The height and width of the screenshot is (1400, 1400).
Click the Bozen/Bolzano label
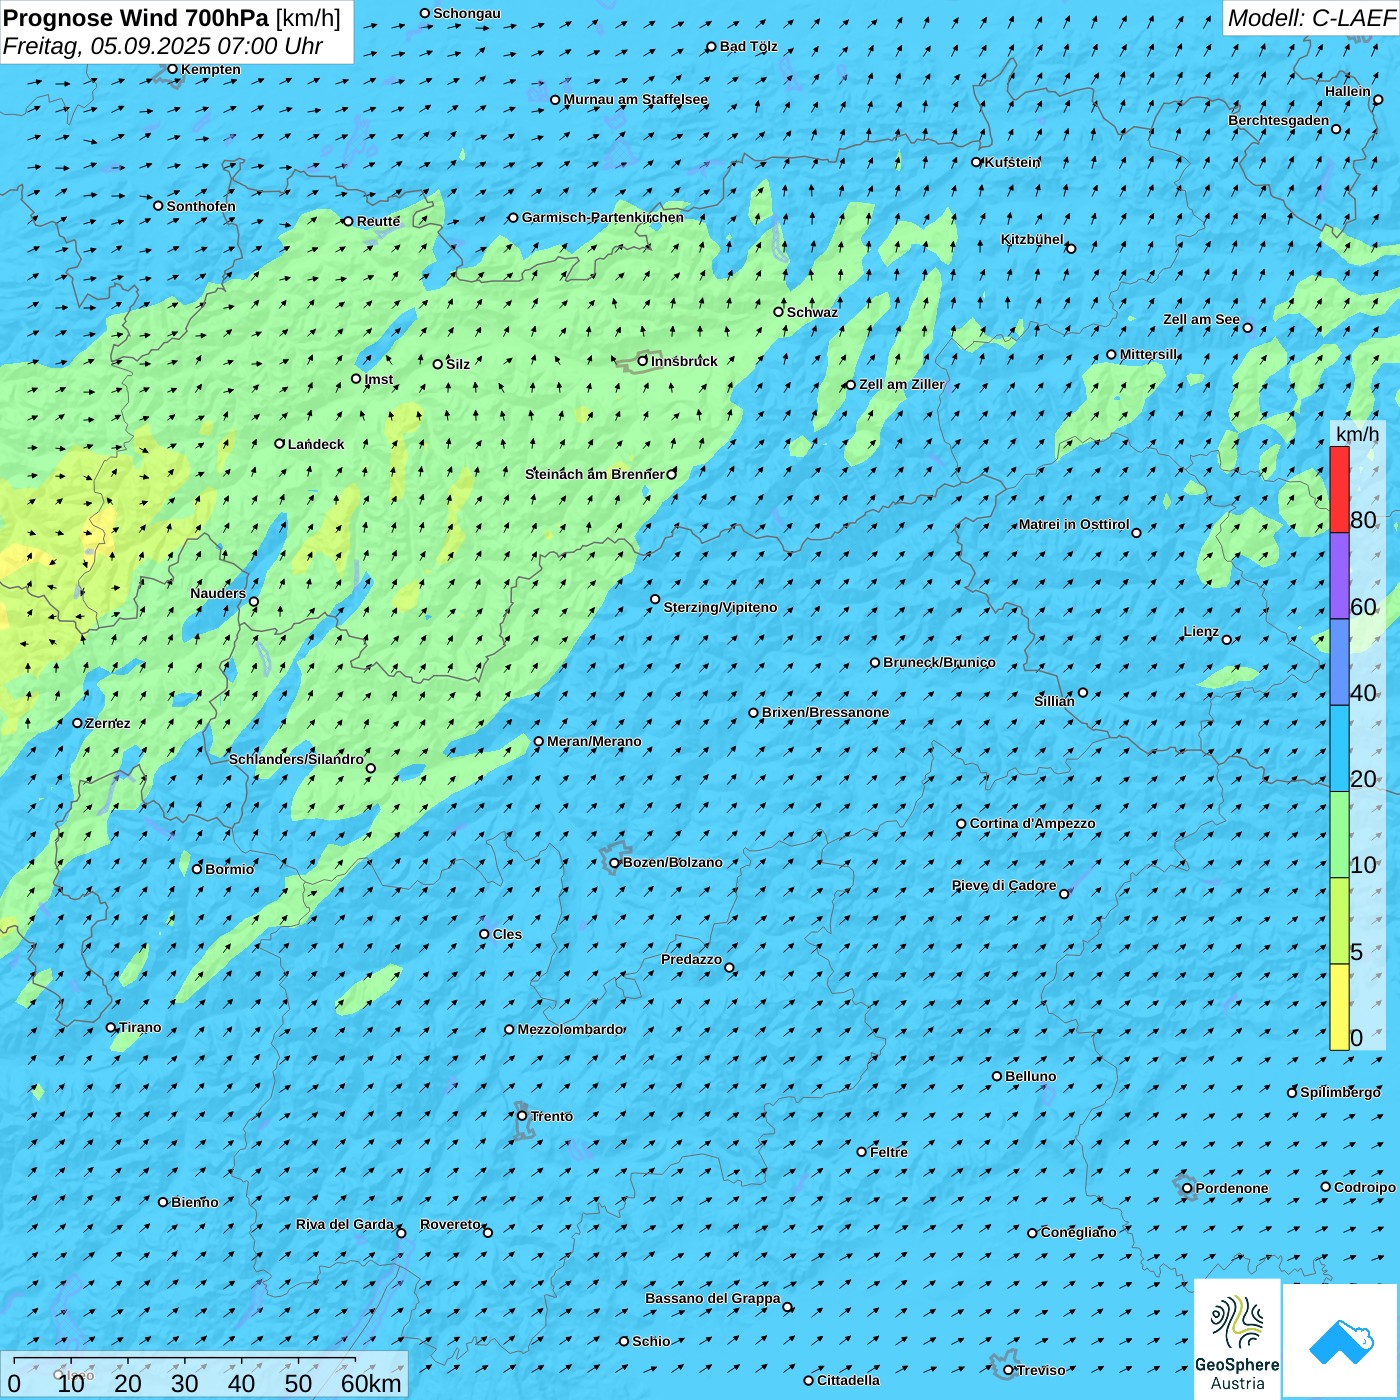coord(672,862)
